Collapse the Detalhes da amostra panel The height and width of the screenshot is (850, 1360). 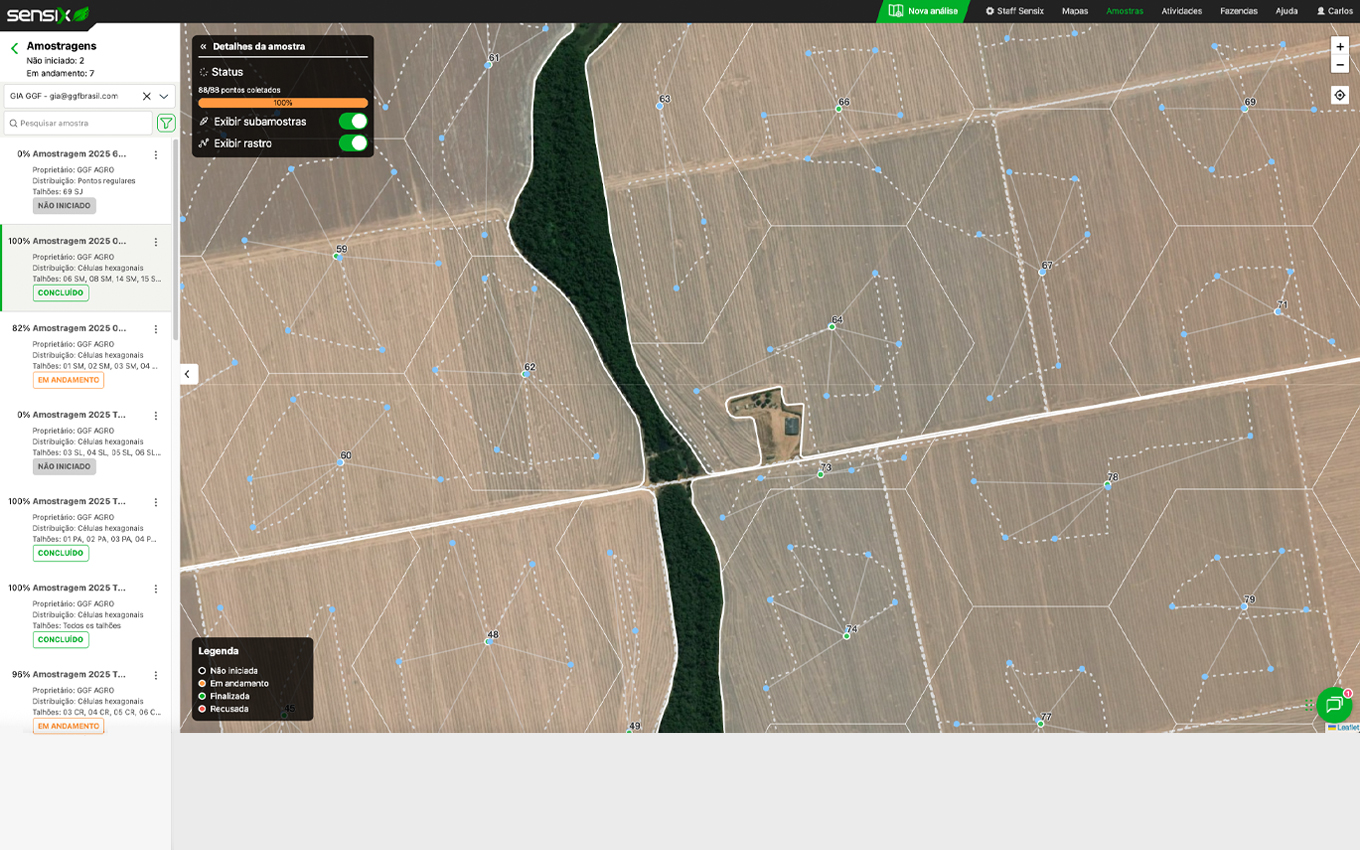point(203,47)
